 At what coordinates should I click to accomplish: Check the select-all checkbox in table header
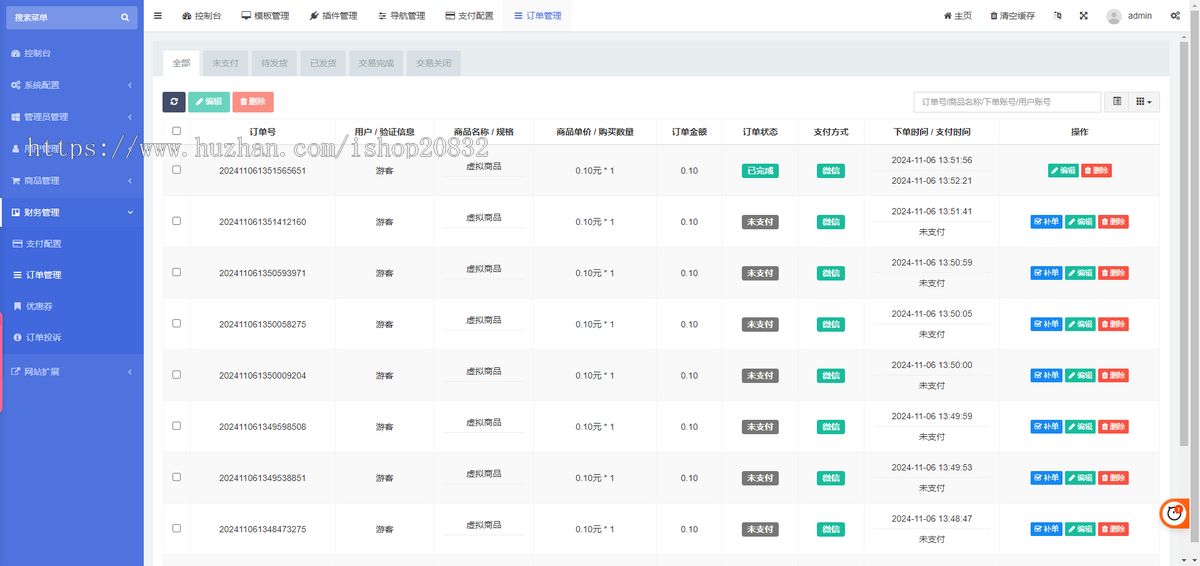177,131
